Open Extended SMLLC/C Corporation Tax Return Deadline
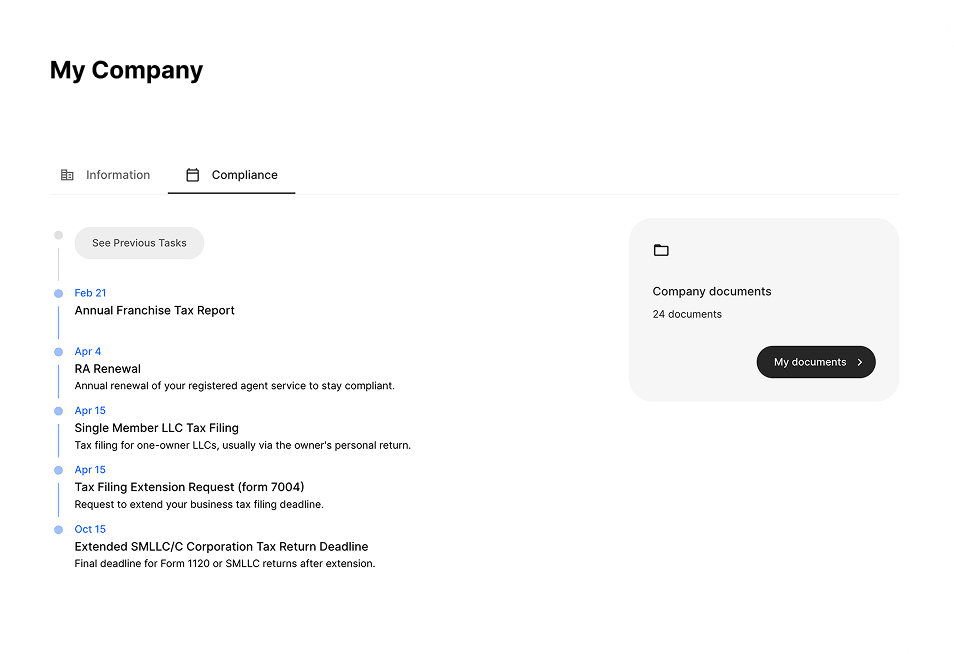This screenshot has width=954, height=654. click(x=221, y=547)
